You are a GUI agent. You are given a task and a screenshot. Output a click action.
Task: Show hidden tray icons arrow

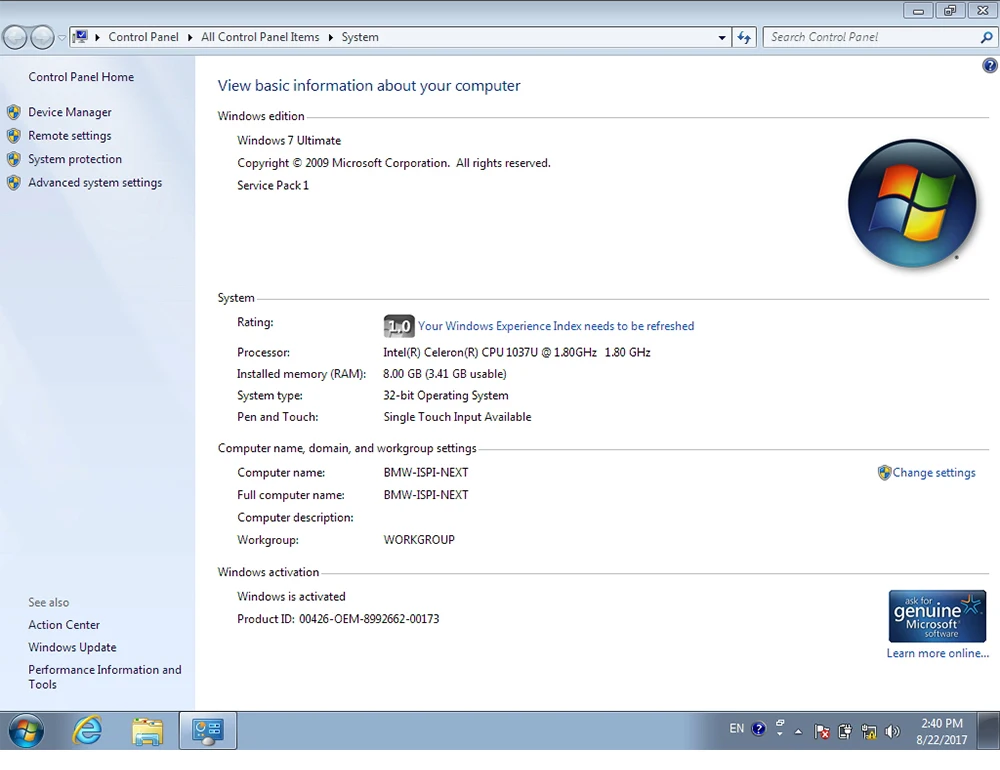798,732
